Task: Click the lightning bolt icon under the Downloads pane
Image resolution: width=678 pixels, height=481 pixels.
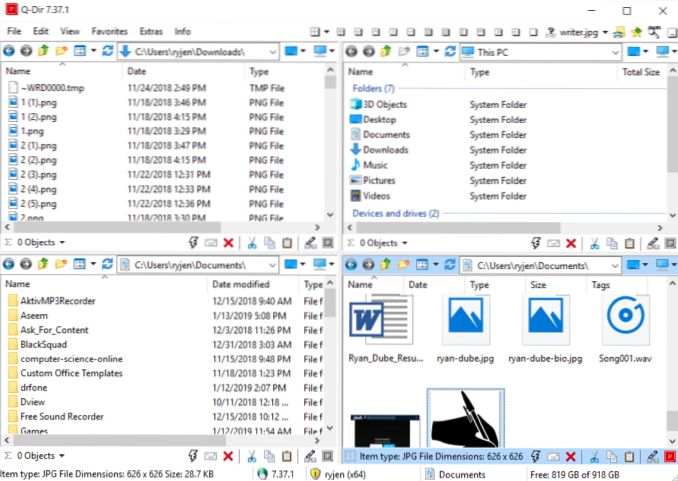Action: [192, 243]
